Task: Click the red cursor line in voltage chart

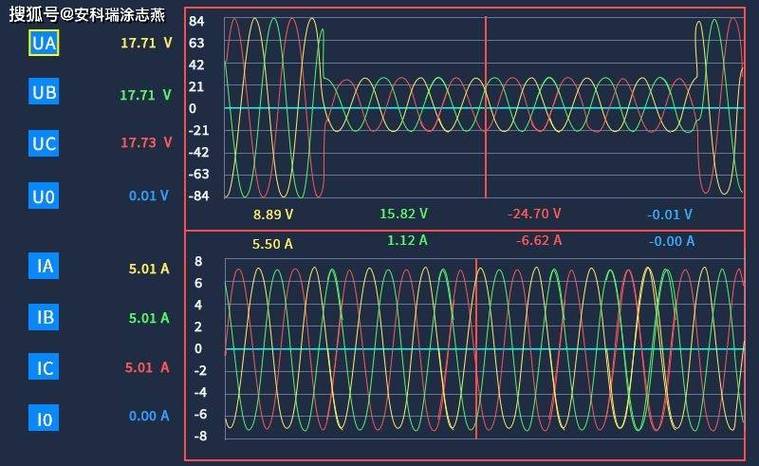Action: coord(486,107)
